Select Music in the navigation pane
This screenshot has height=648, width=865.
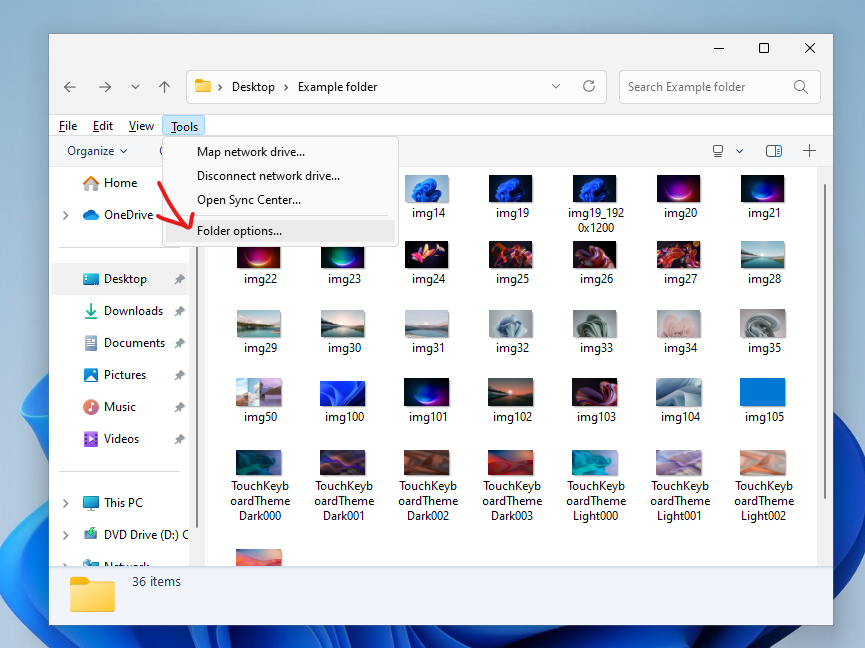coord(119,407)
